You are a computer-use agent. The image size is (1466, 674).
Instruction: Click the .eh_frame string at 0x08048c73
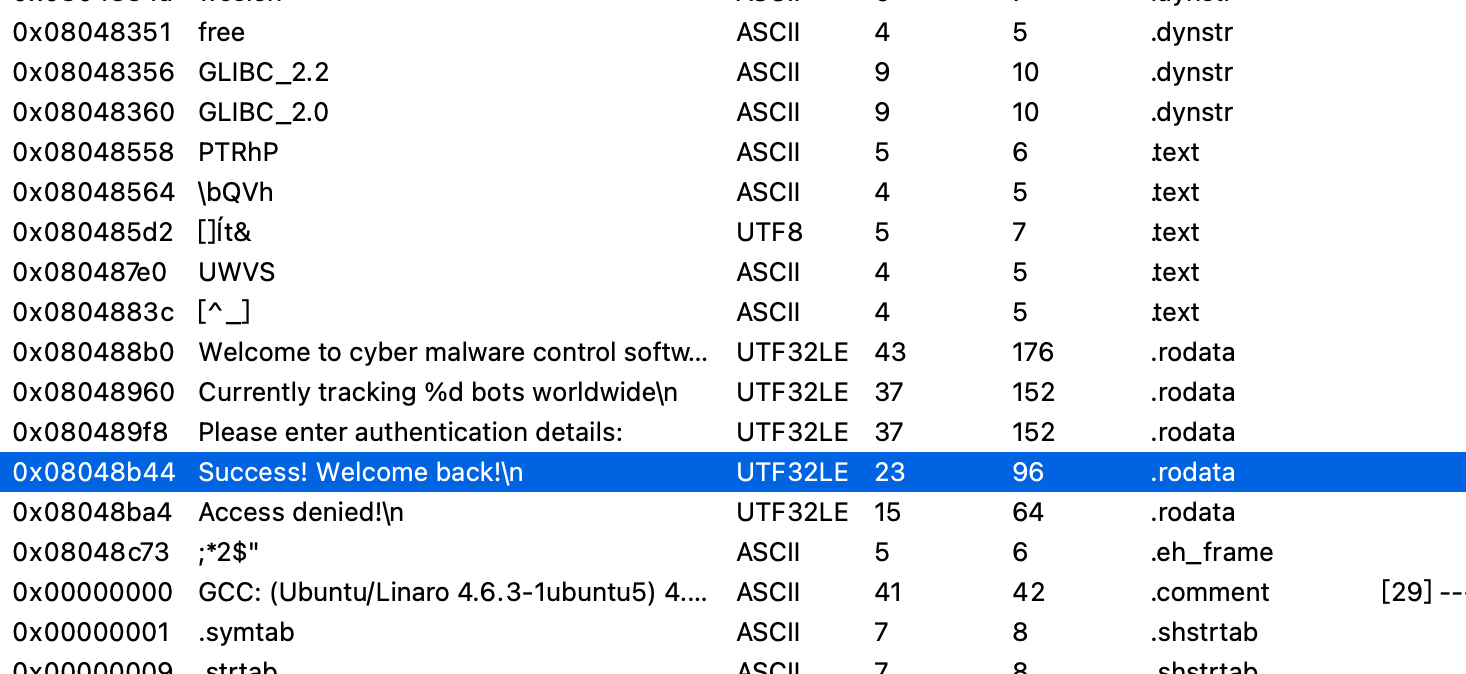point(1211,553)
